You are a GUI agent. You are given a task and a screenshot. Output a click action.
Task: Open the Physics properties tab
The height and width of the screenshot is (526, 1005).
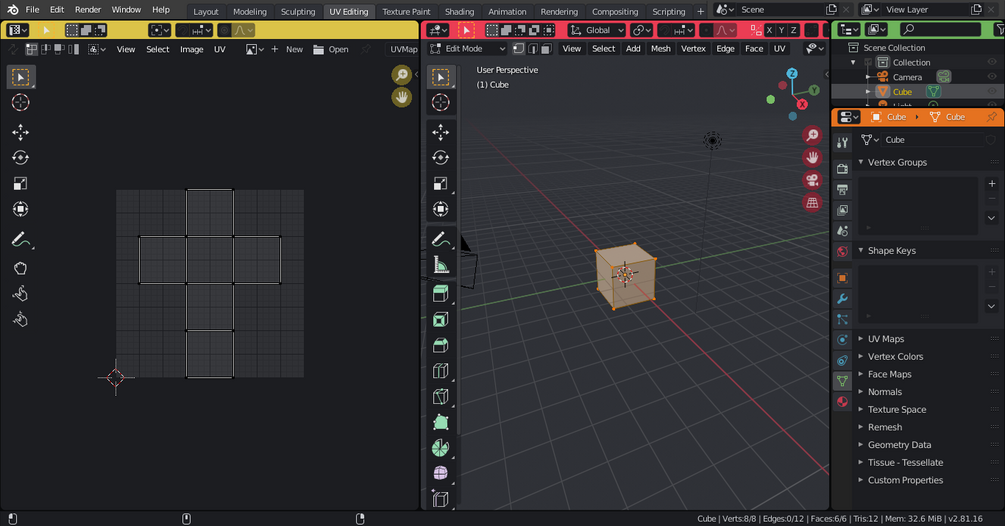(x=842, y=340)
